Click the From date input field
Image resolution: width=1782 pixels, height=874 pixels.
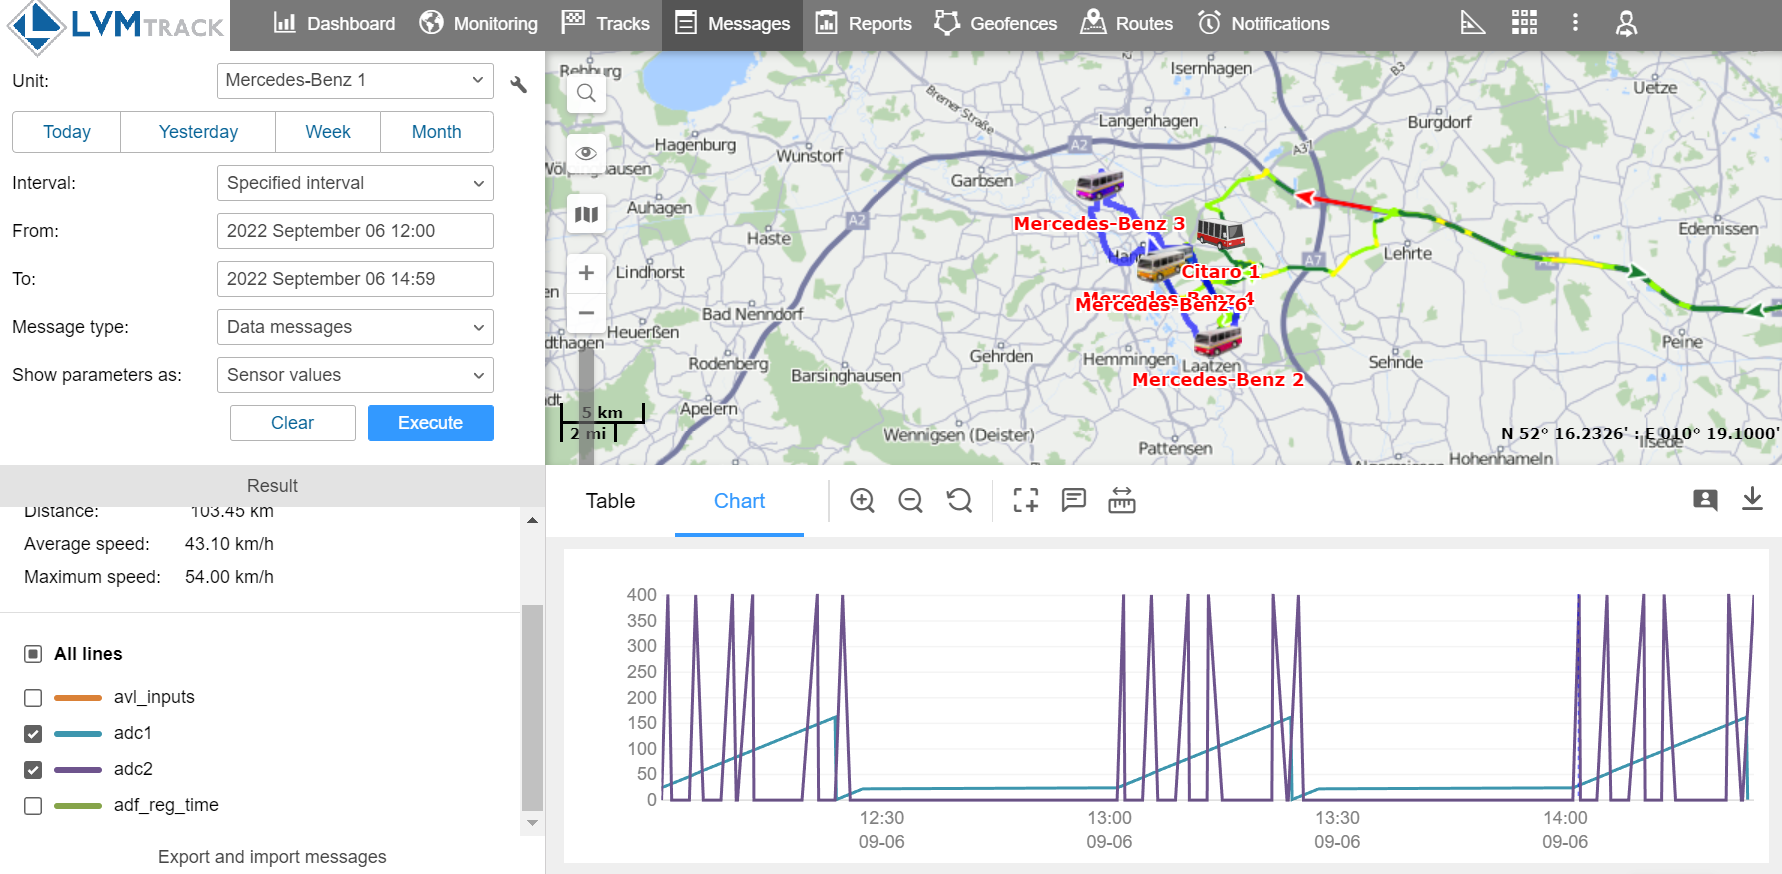point(355,231)
